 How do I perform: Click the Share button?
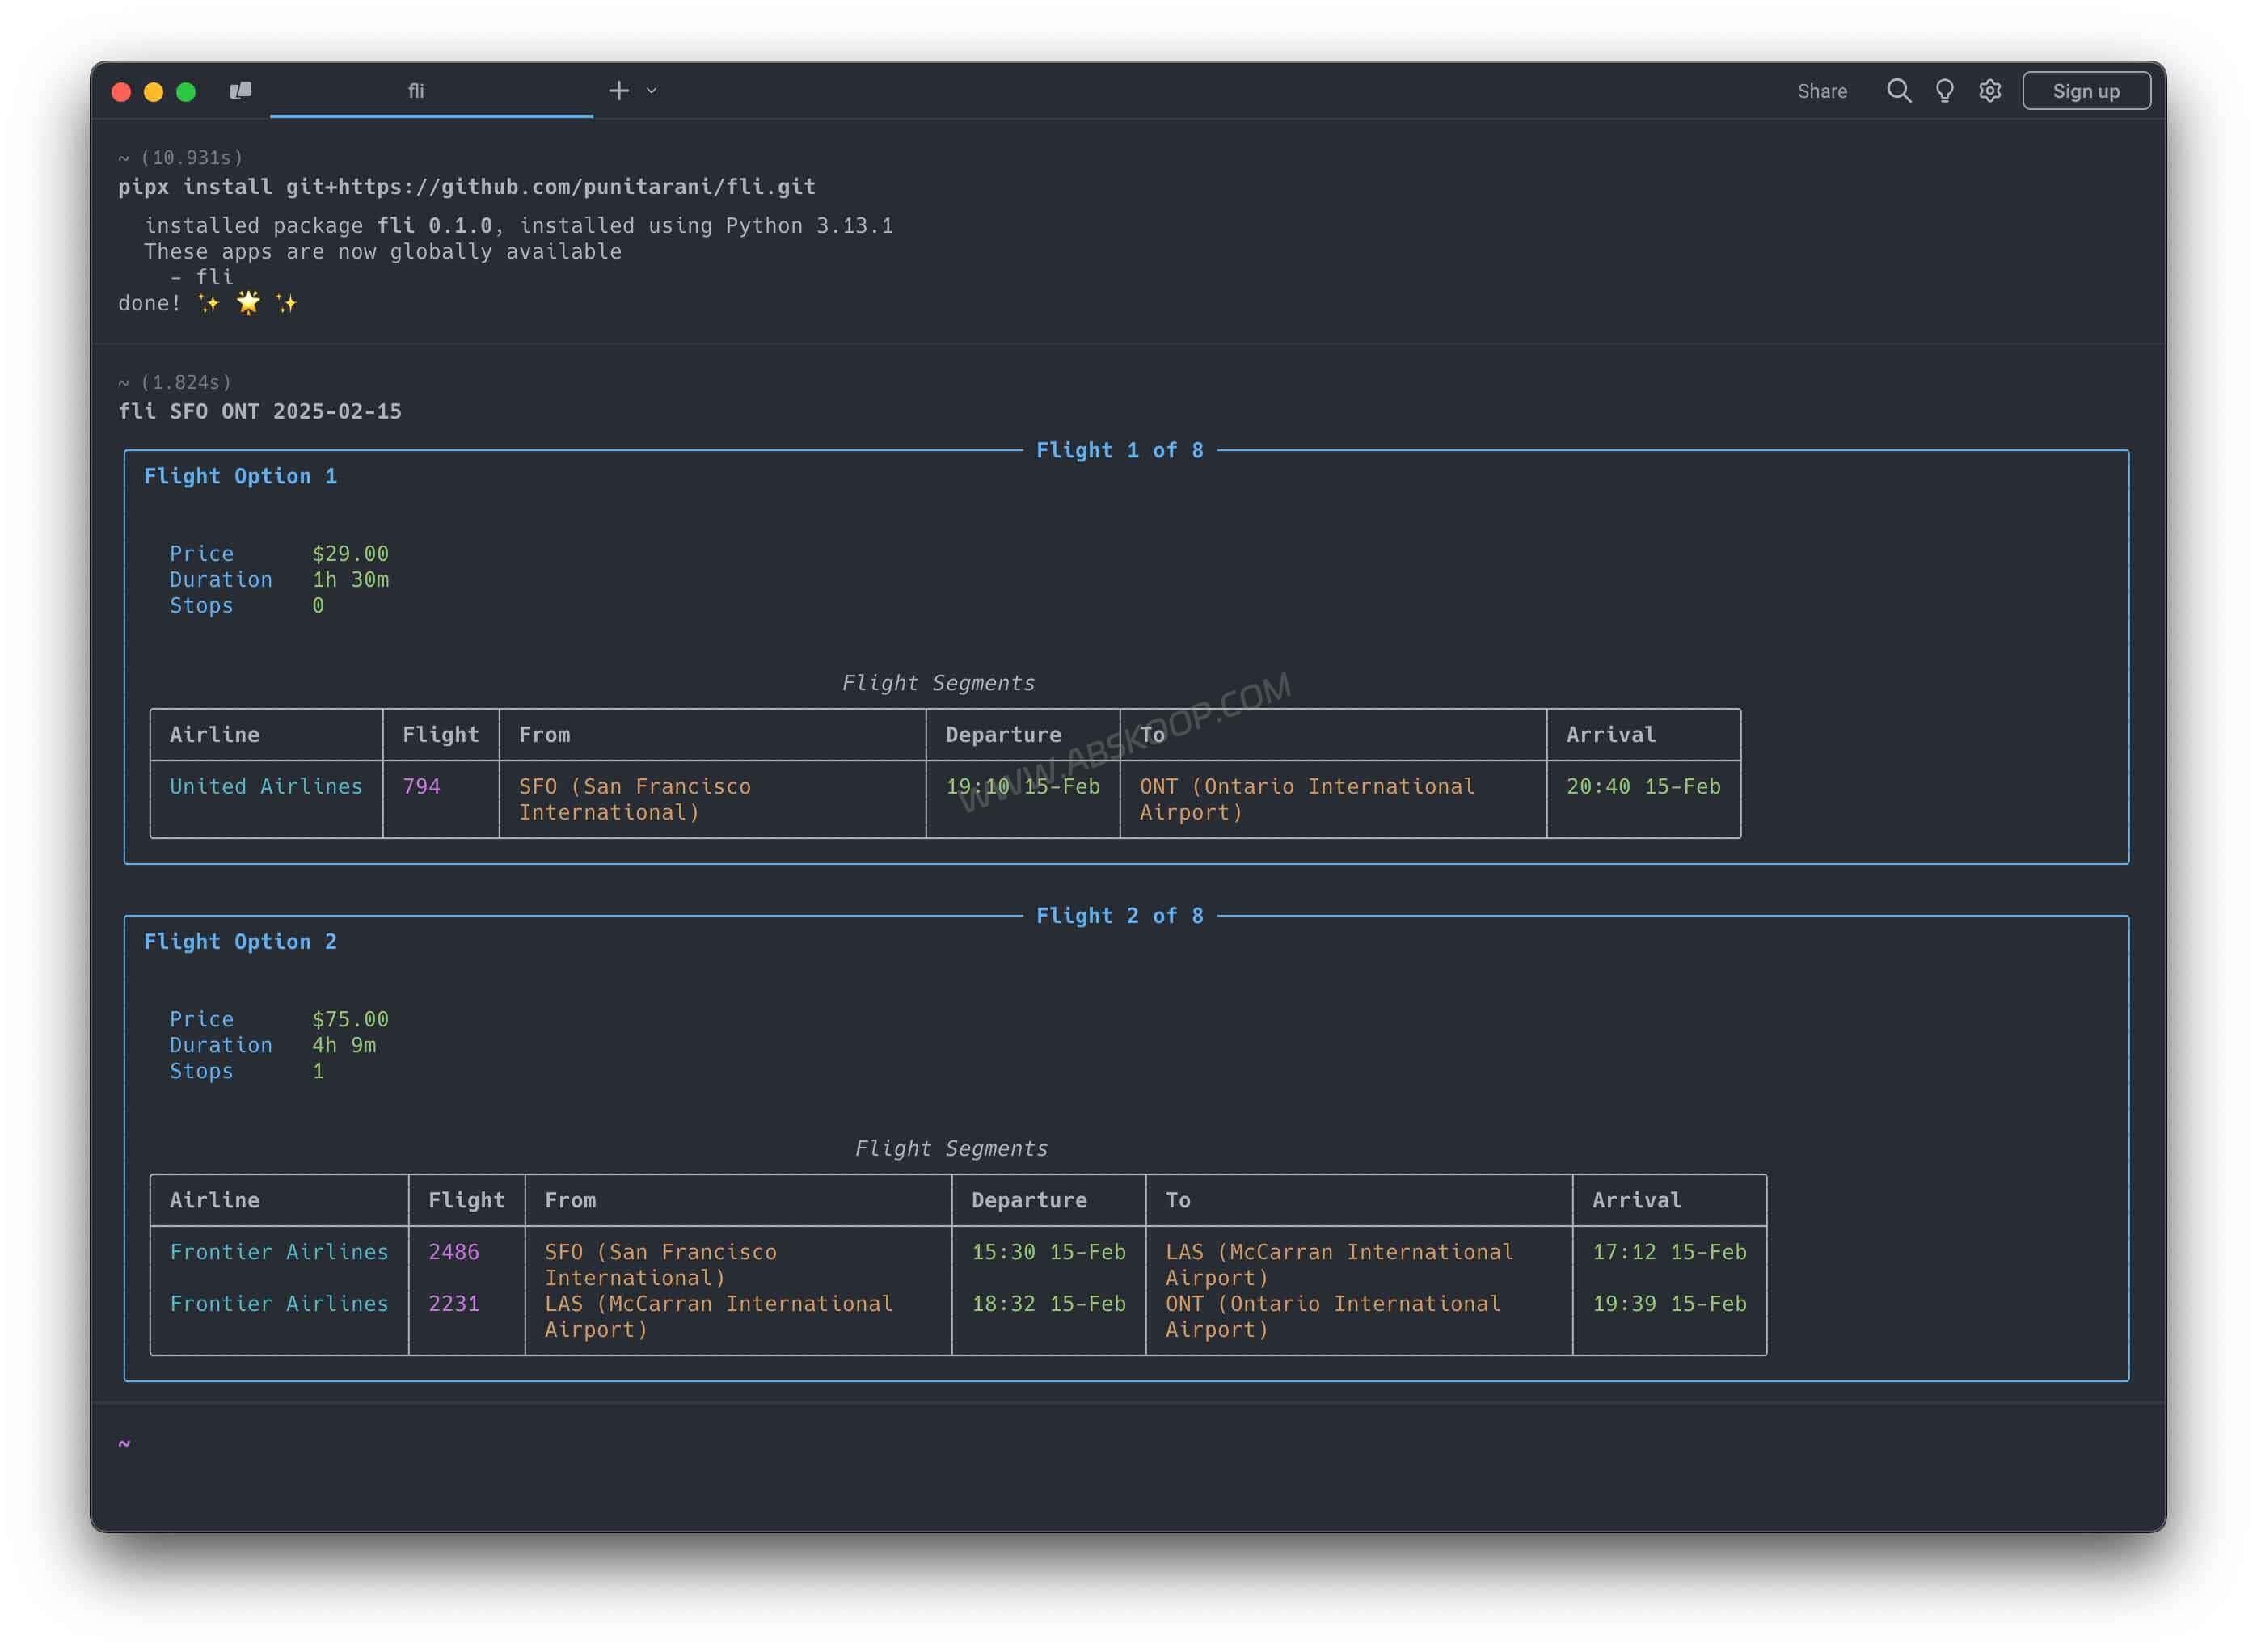[1821, 91]
